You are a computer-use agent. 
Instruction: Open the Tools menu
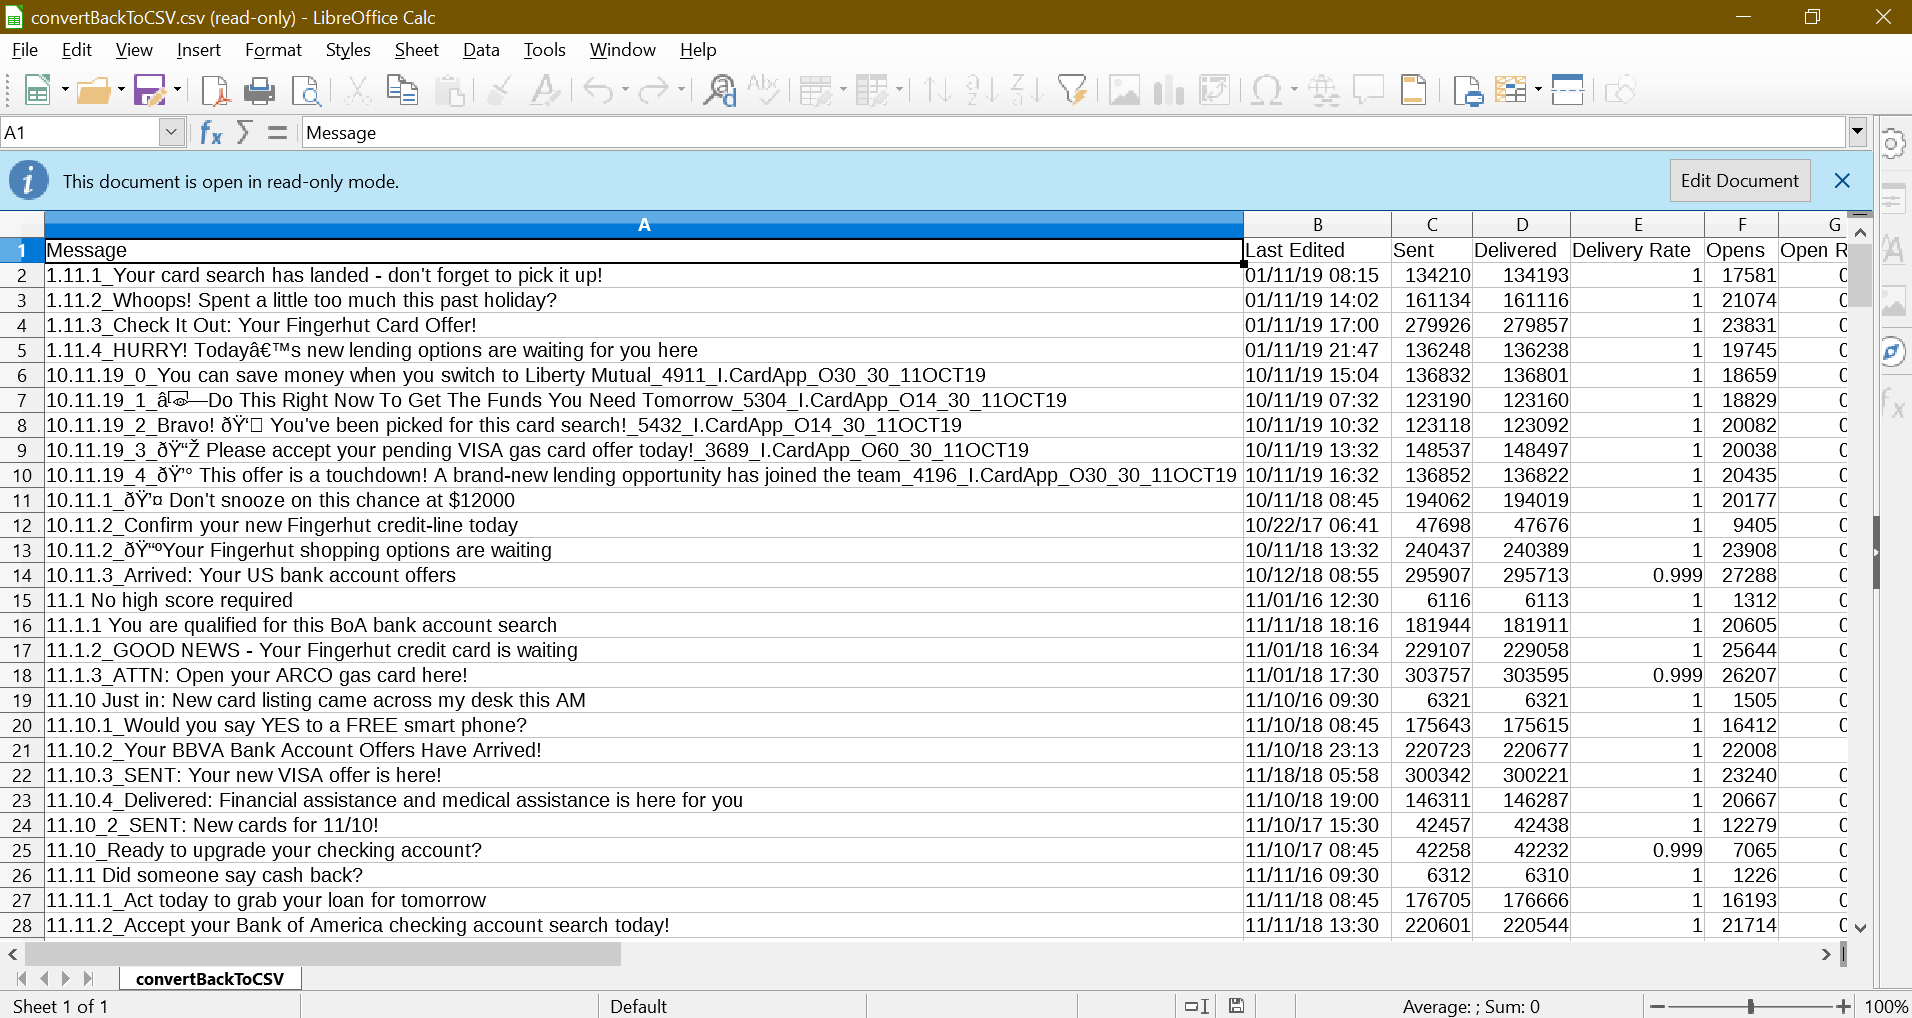tap(544, 50)
